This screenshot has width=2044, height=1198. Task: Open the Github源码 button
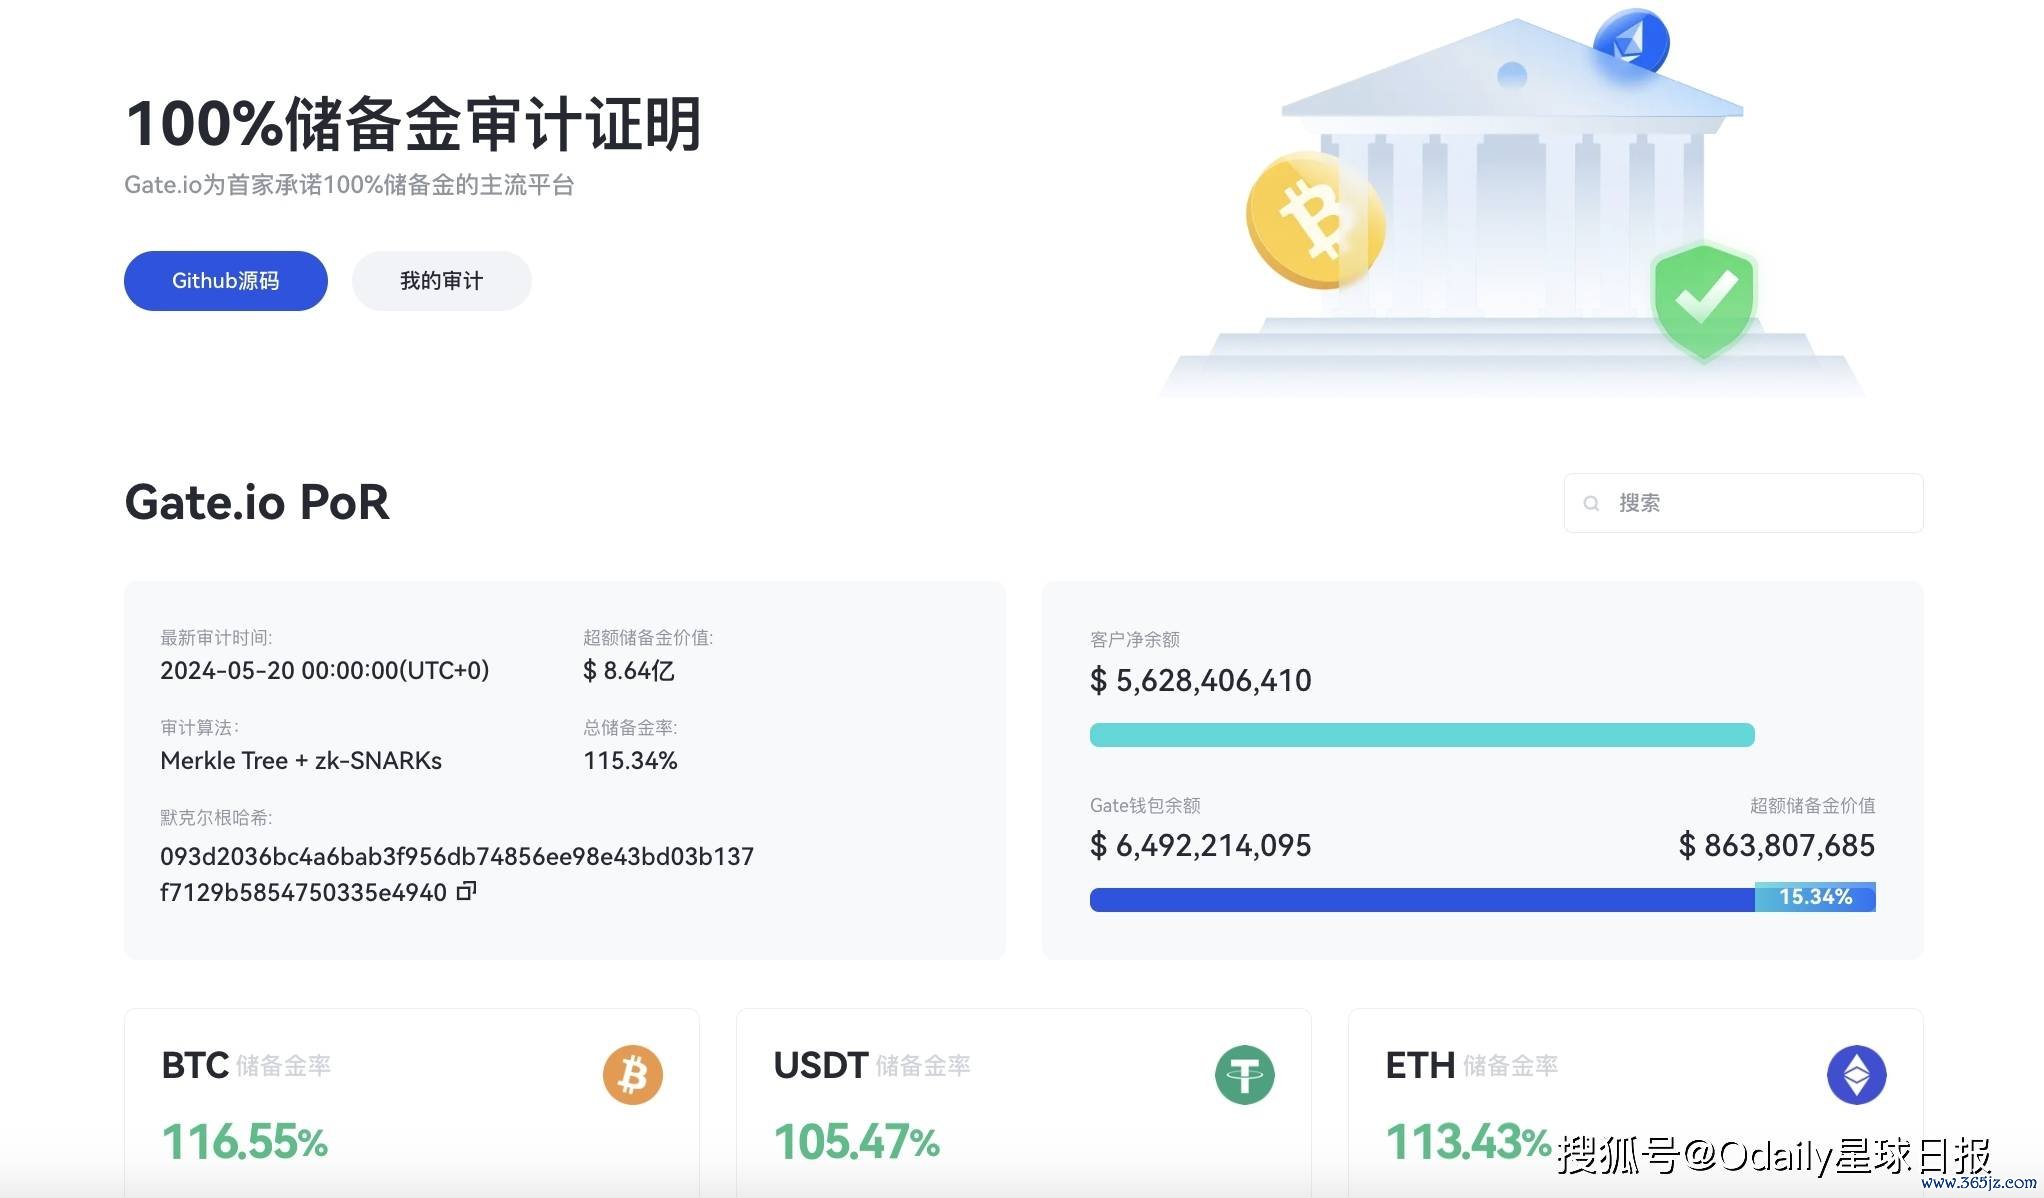226,281
